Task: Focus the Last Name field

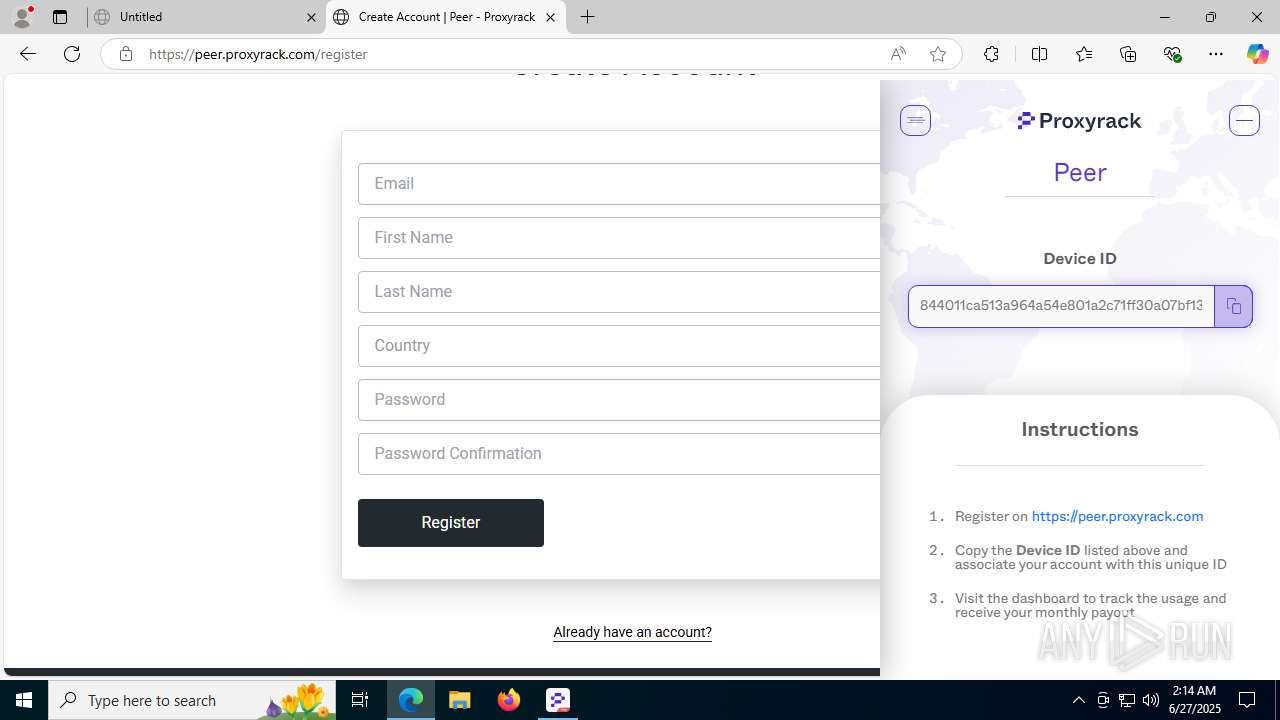Action: coord(619,292)
